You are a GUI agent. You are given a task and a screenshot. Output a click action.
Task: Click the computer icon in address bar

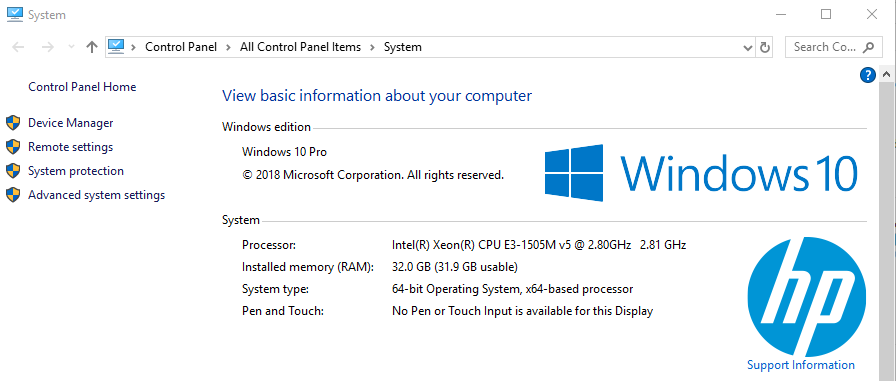tap(116, 47)
